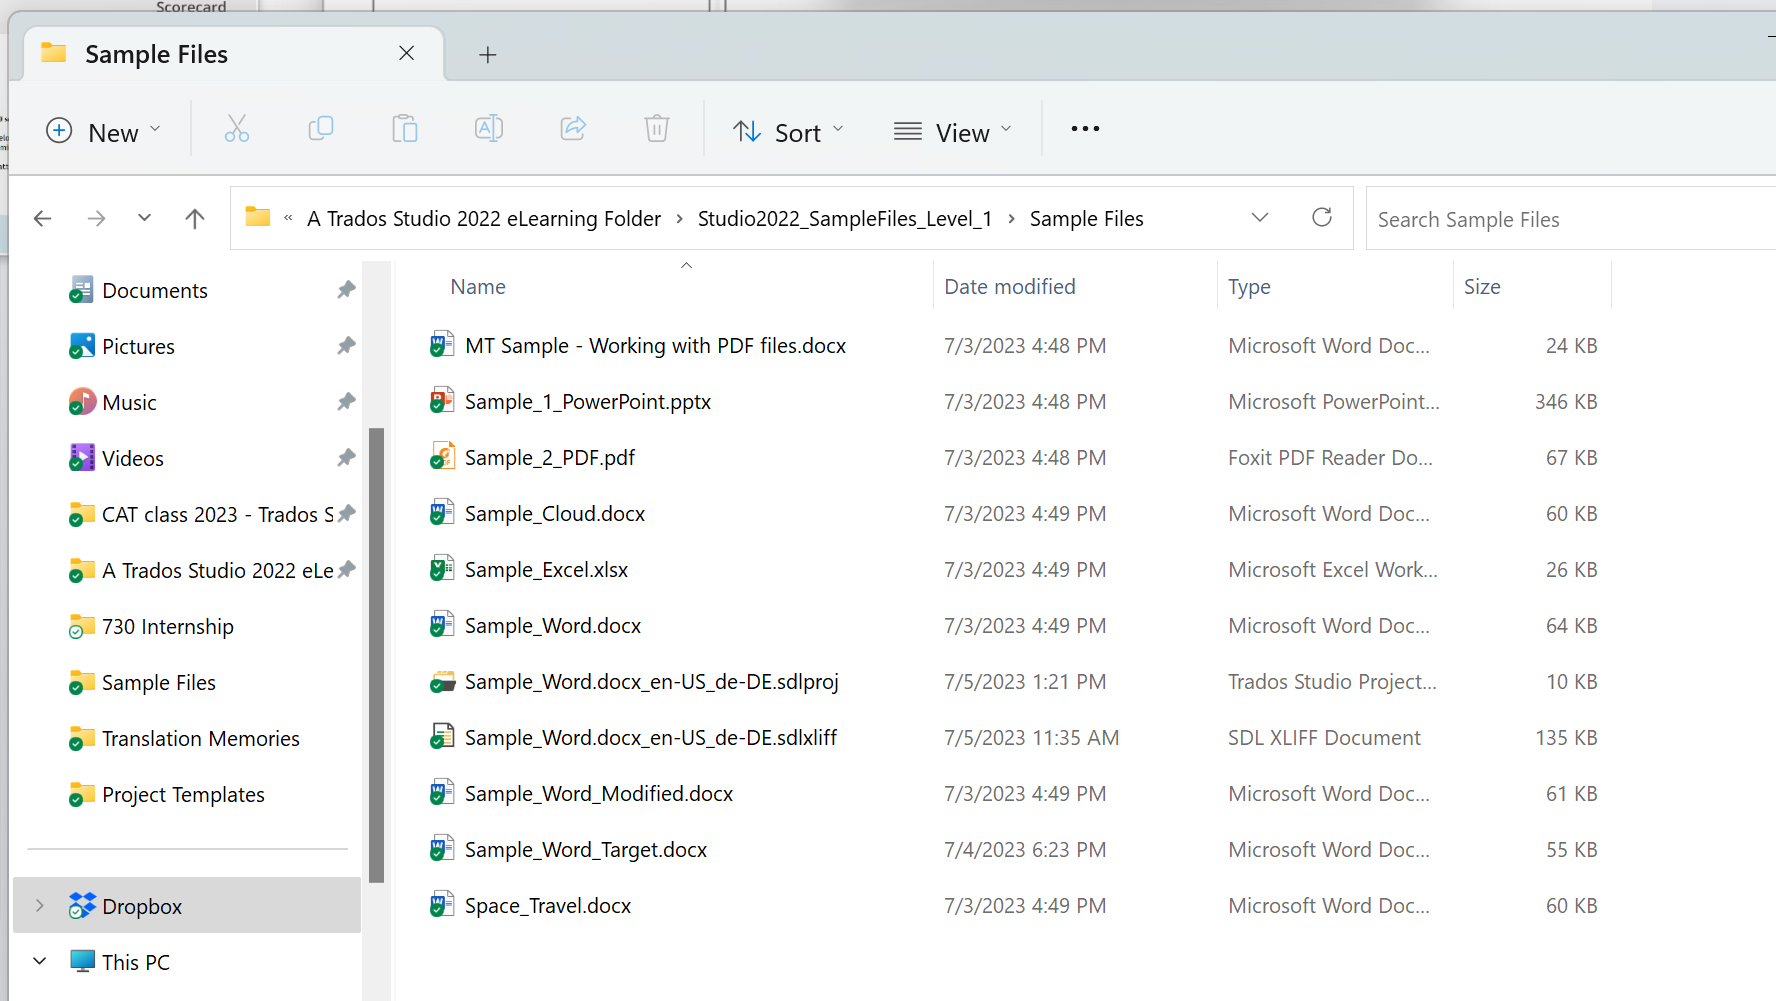This screenshot has width=1776, height=1001.
Task: Click the Copy icon in toolbar
Action: [x=320, y=129]
